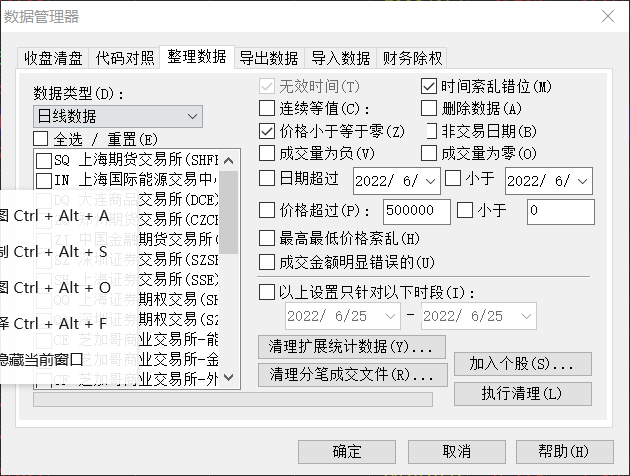Click the 加入个股 button

pyautogui.click(x=523, y=364)
